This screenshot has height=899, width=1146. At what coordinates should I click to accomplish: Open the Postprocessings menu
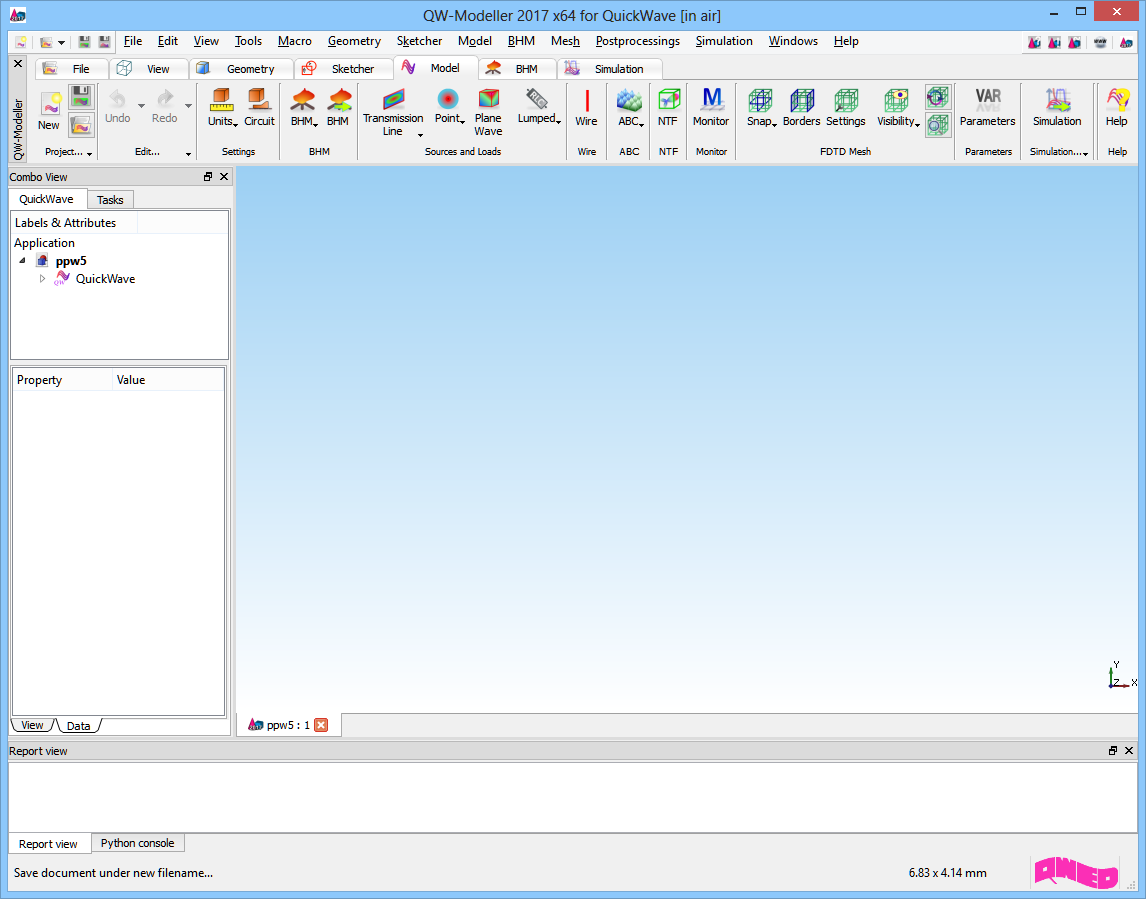click(637, 41)
